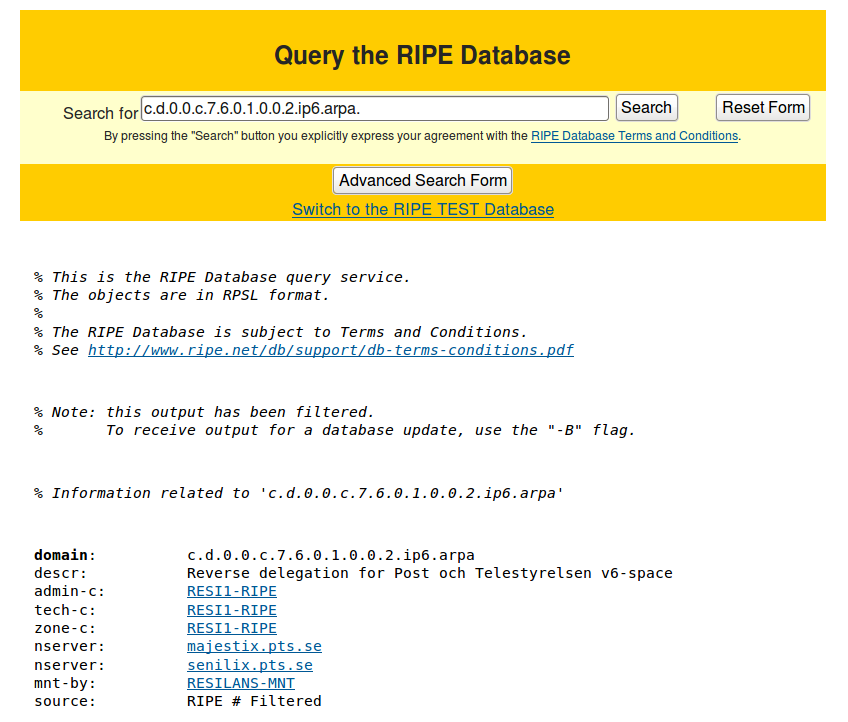
Task: Click the Search button
Action: [x=646, y=108]
